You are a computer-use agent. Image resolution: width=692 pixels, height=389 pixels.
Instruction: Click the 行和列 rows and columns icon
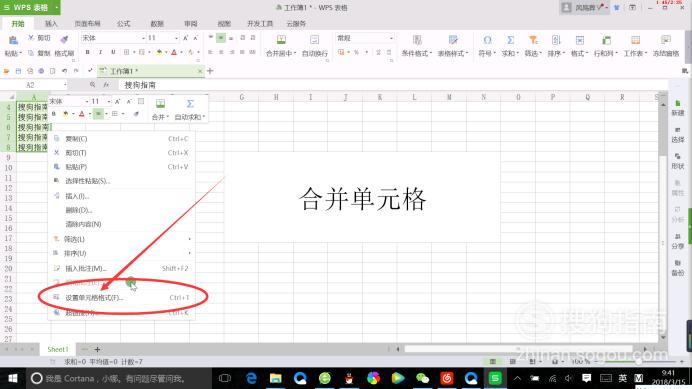(x=606, y=40)
